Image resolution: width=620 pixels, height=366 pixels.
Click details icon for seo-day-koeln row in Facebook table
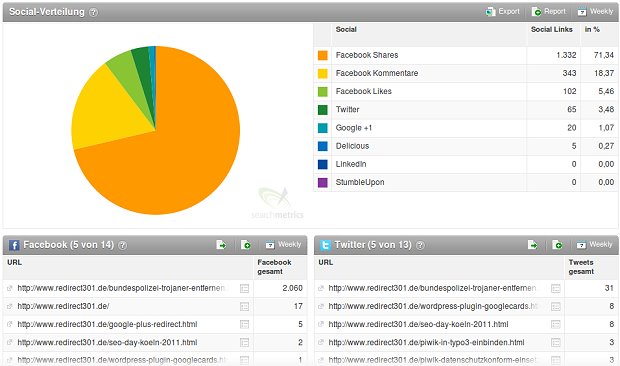(x=244, y=343)
